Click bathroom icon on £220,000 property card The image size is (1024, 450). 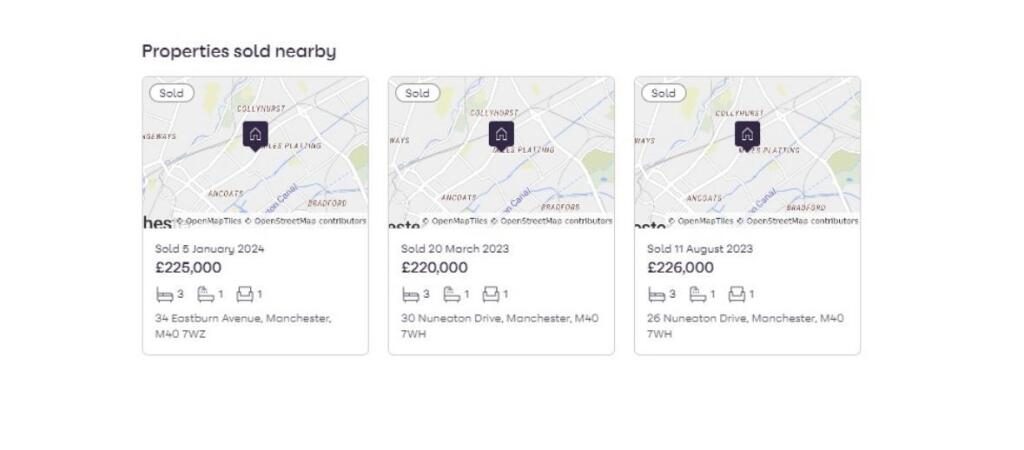pos(451,295)
